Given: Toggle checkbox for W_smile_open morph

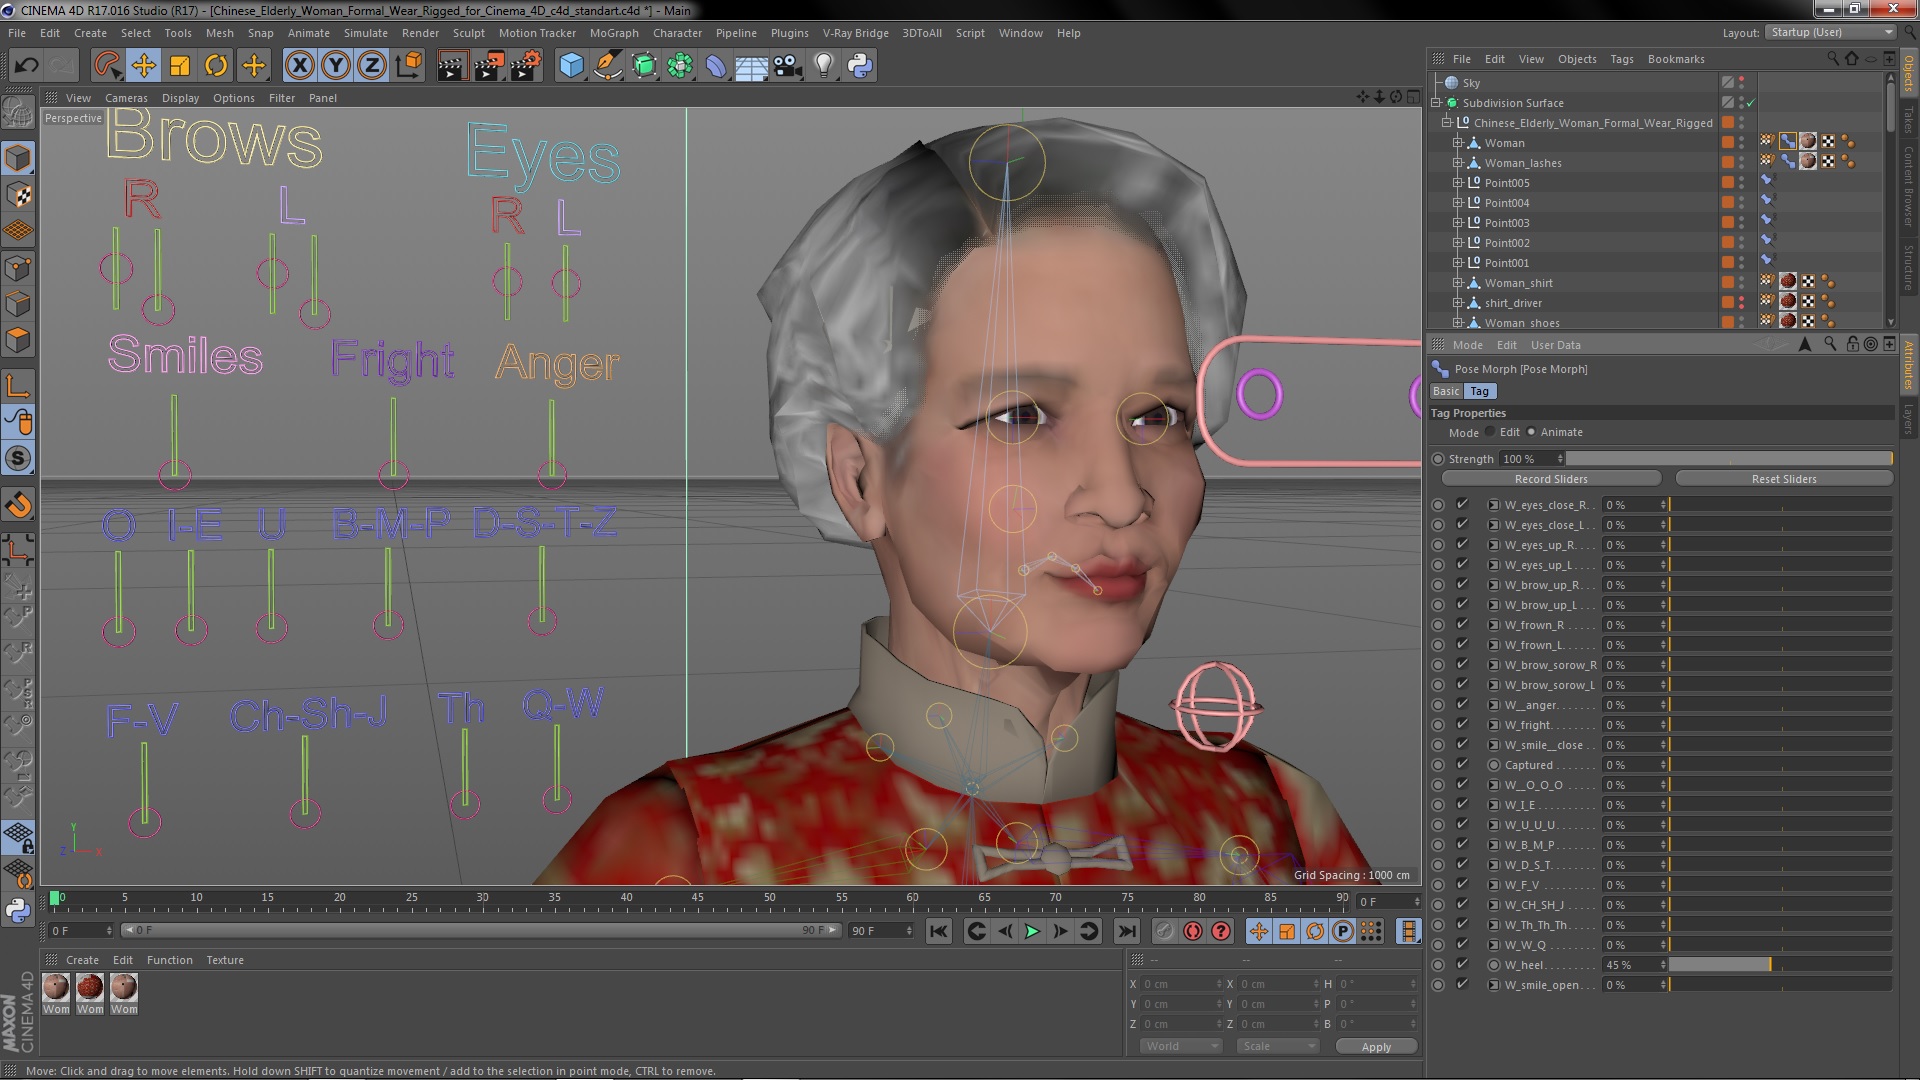Looking at the screenshot, I should click(1462, 984).
